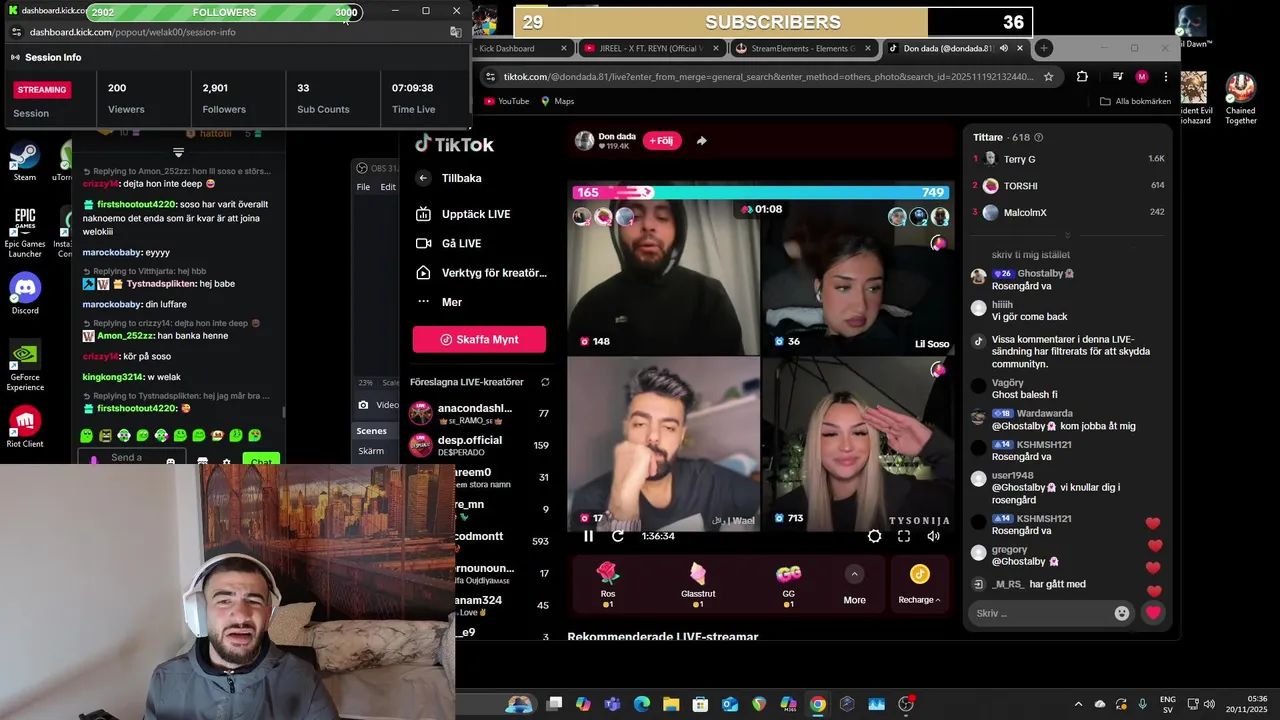Open Chrome extensions puzzle icon
This screenshot has width=1280, height=720.
click(x=1082, y=77)
